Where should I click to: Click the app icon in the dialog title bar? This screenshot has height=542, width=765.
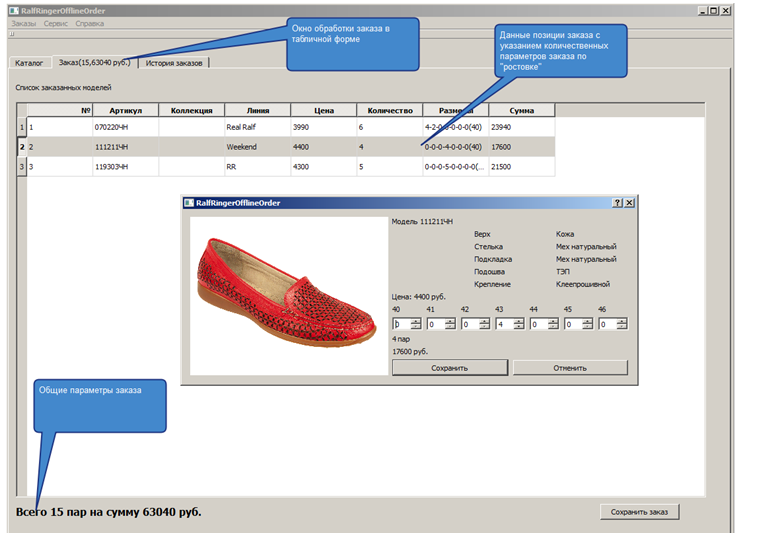point(189,203)
